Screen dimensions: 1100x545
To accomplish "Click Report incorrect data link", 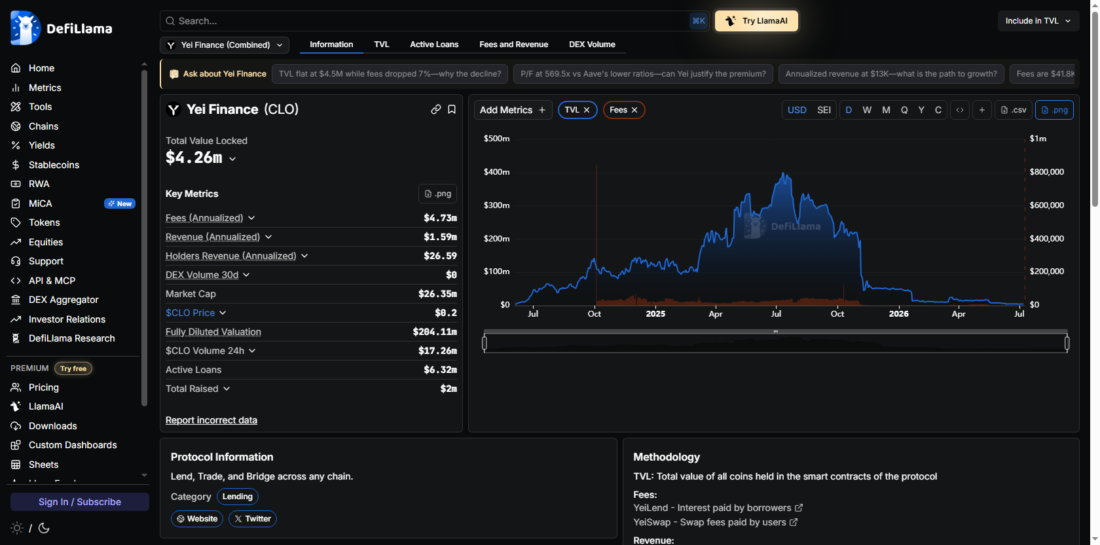I will coord(211,420).
